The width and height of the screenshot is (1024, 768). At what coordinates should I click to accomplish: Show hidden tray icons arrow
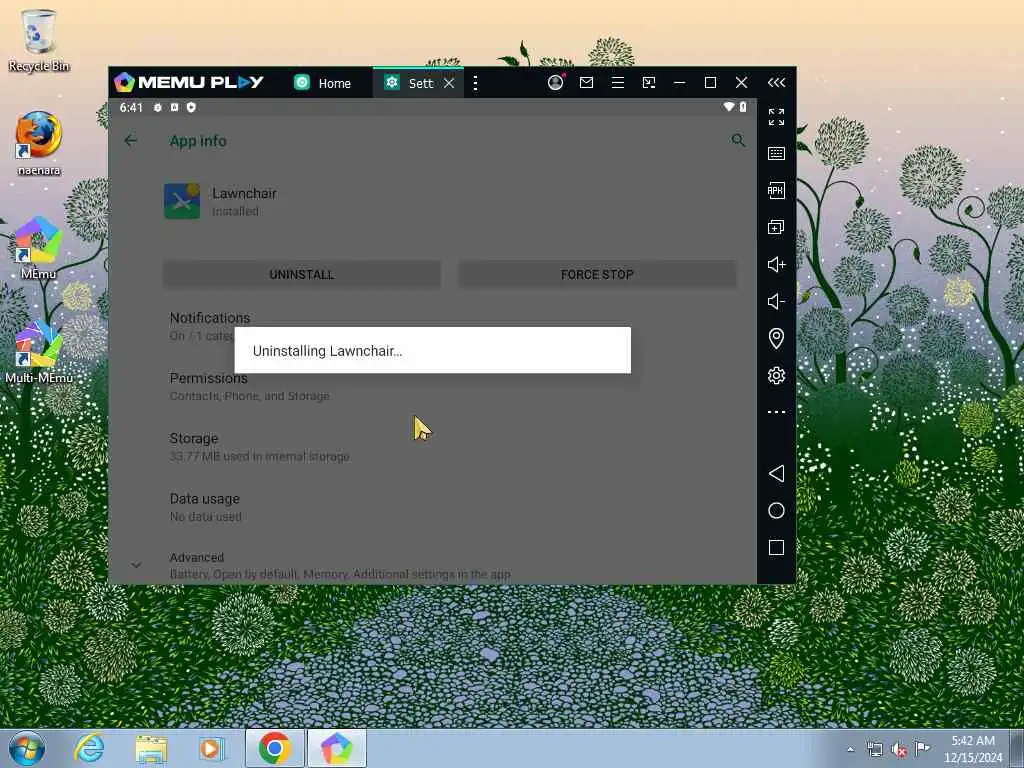point(850,749)
